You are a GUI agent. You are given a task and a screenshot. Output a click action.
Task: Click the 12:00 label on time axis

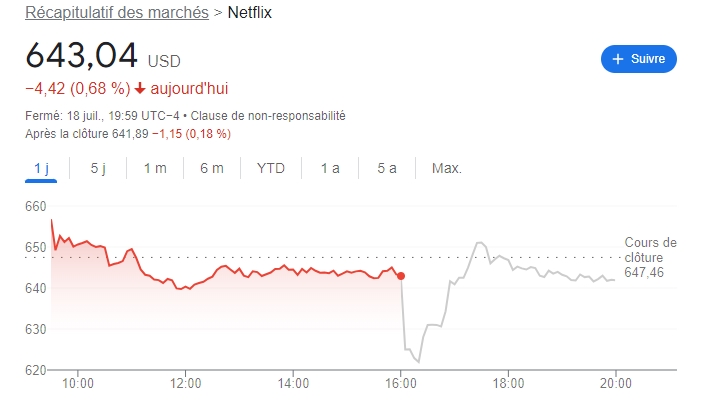click(185, 382)
